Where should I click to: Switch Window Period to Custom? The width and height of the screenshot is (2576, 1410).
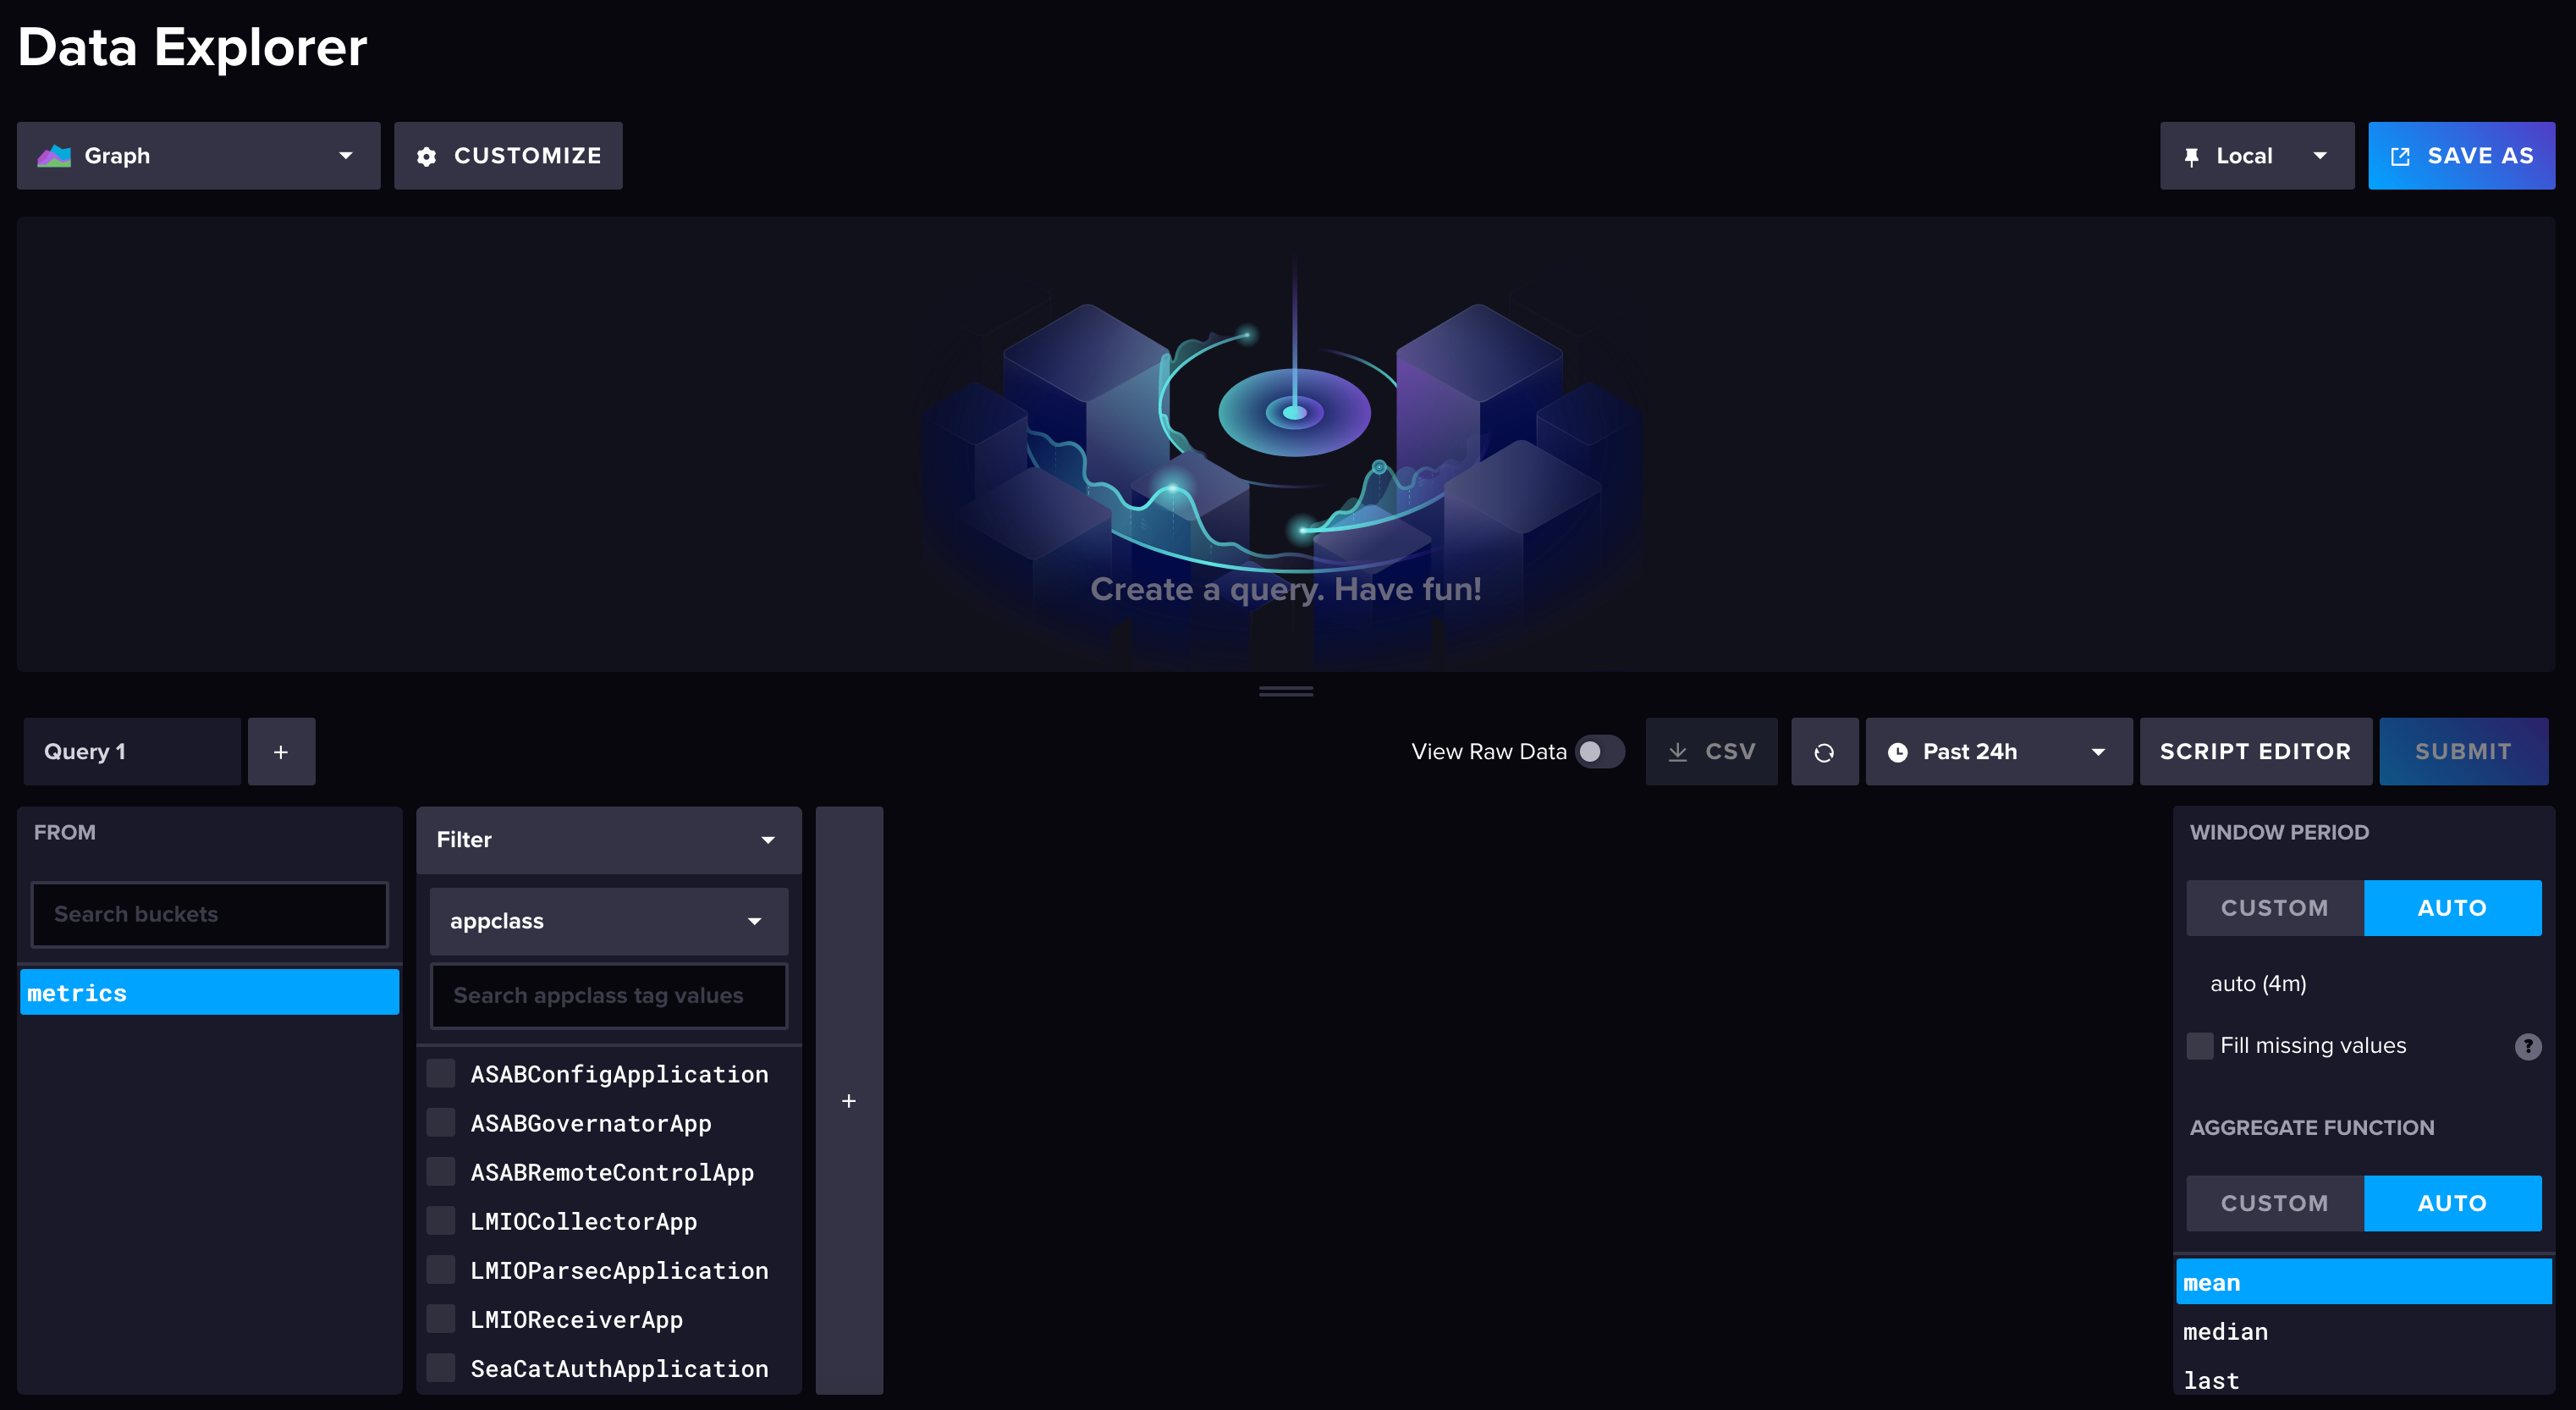(x=2275, y=908)
